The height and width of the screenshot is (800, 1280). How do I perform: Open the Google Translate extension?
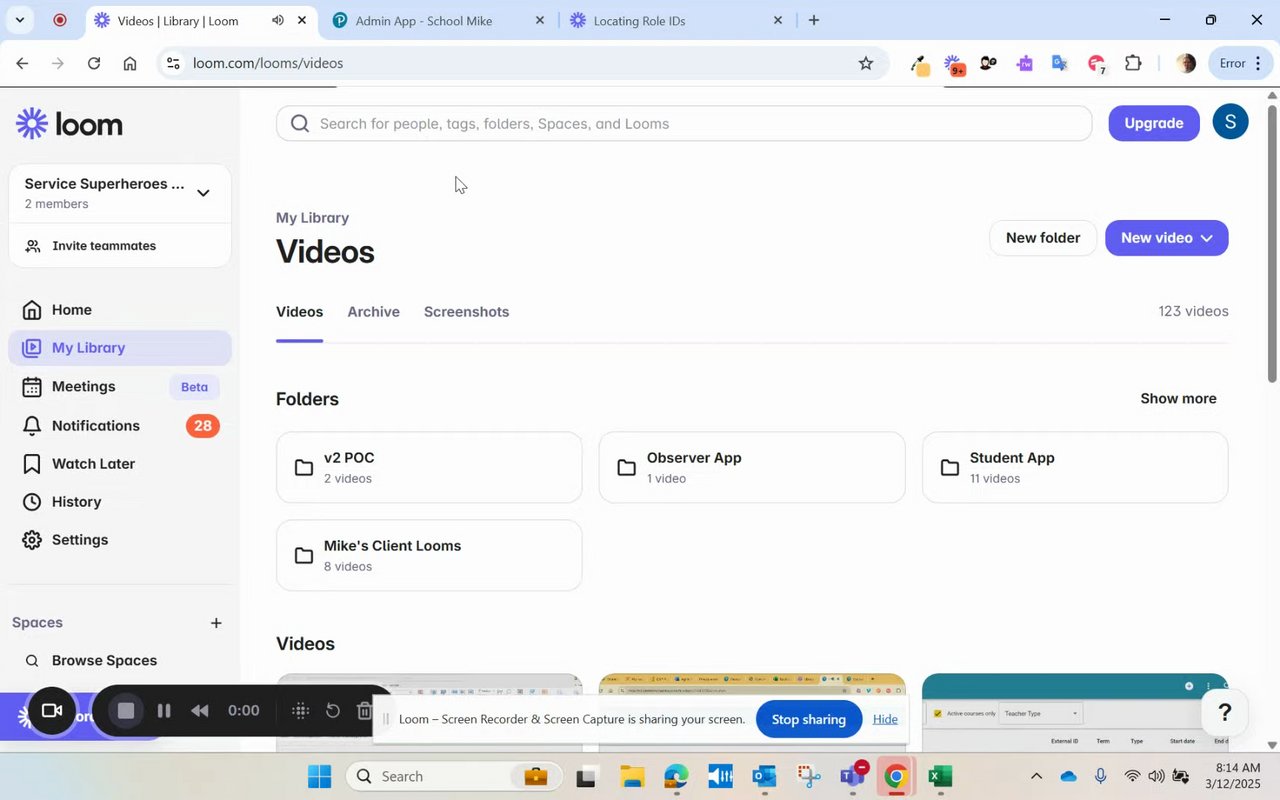pos(1060,63)
